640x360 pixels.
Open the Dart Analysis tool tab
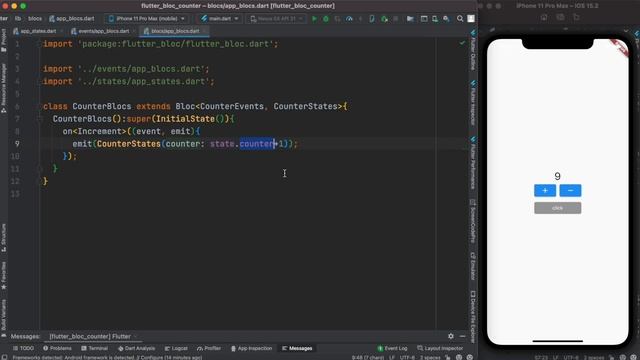point(136,348)
